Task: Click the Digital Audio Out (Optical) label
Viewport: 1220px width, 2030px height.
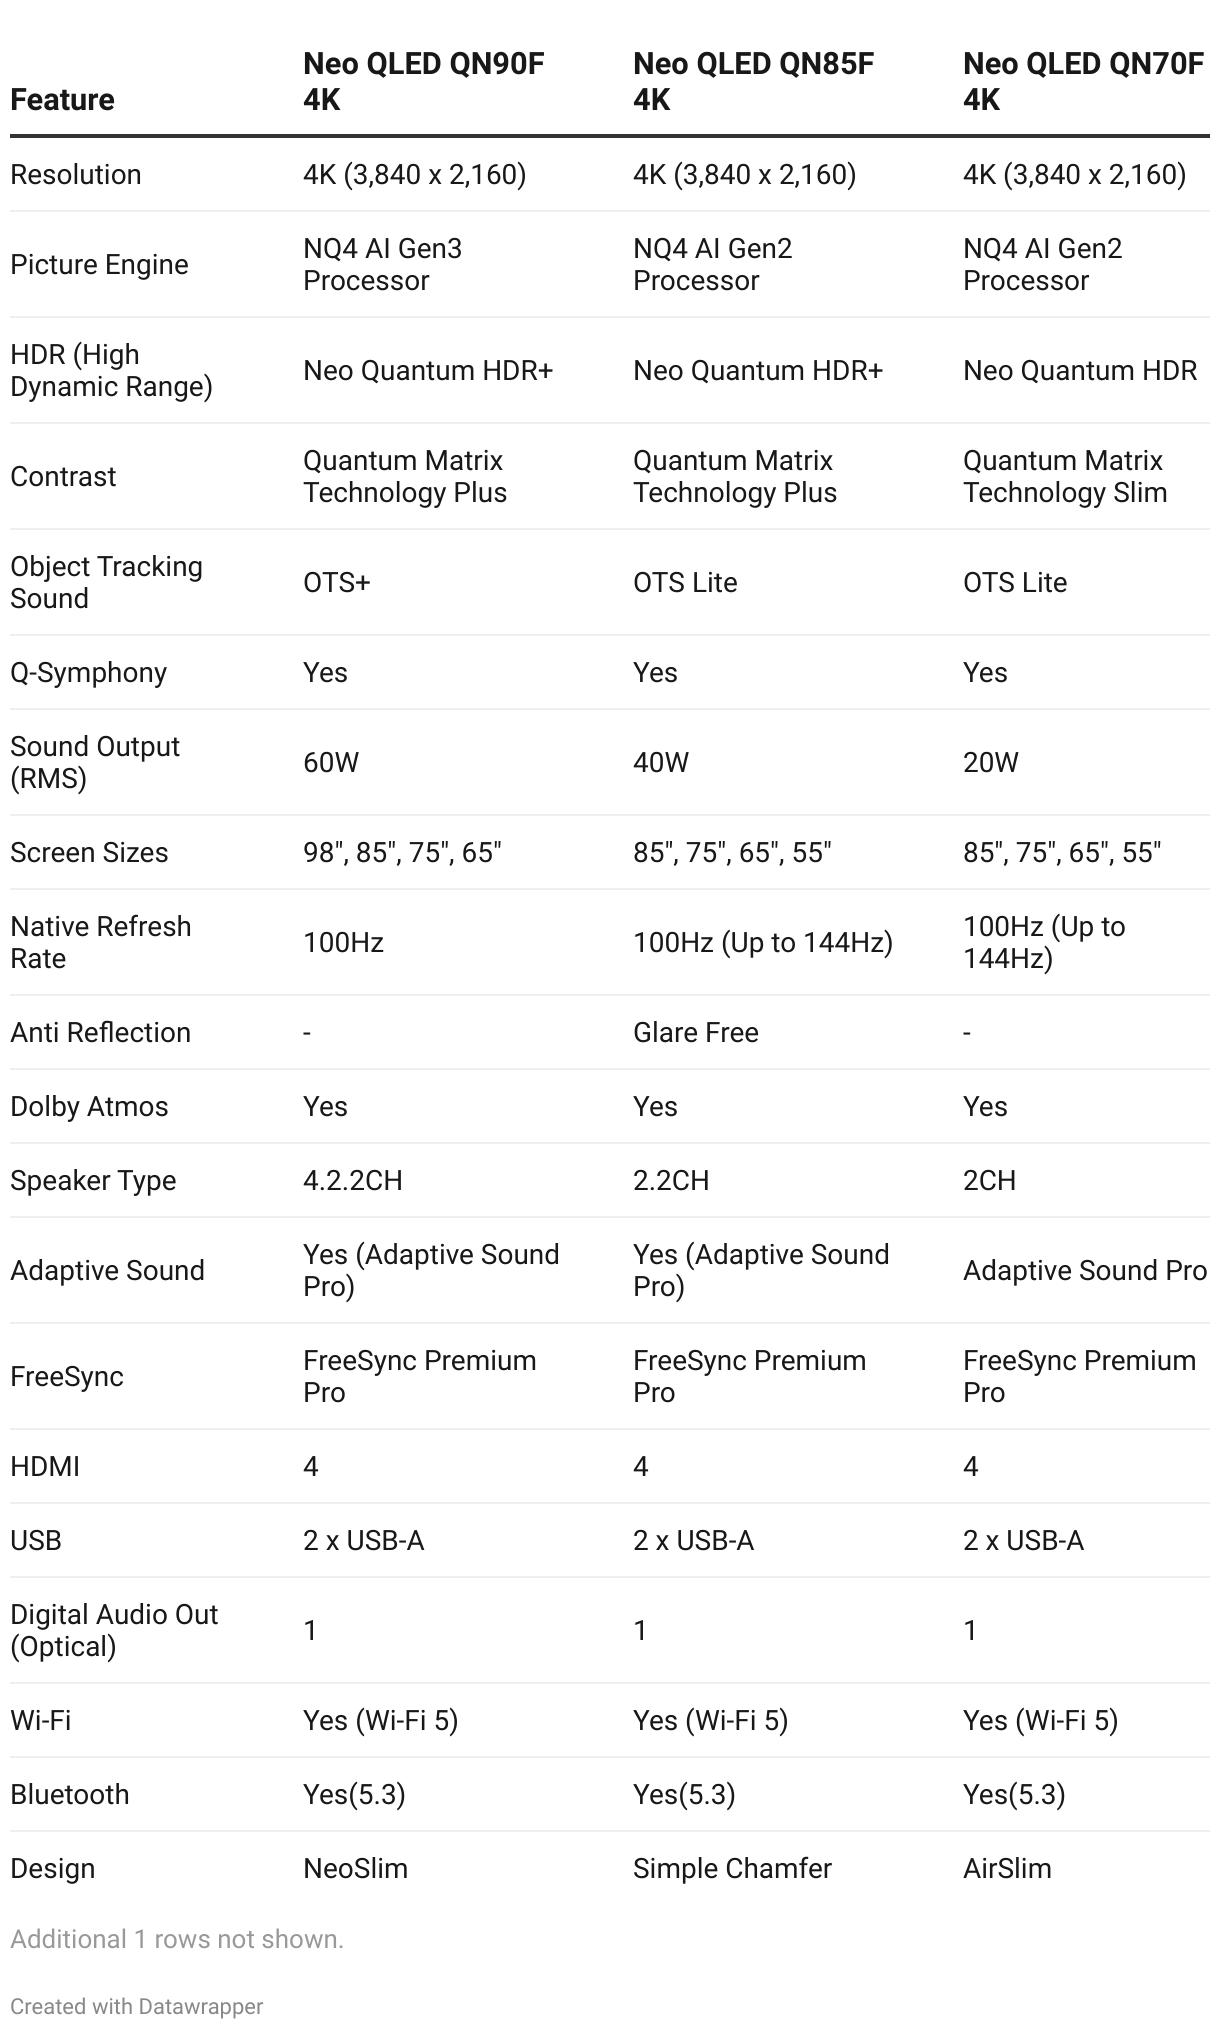Action: click(114, 1630)
